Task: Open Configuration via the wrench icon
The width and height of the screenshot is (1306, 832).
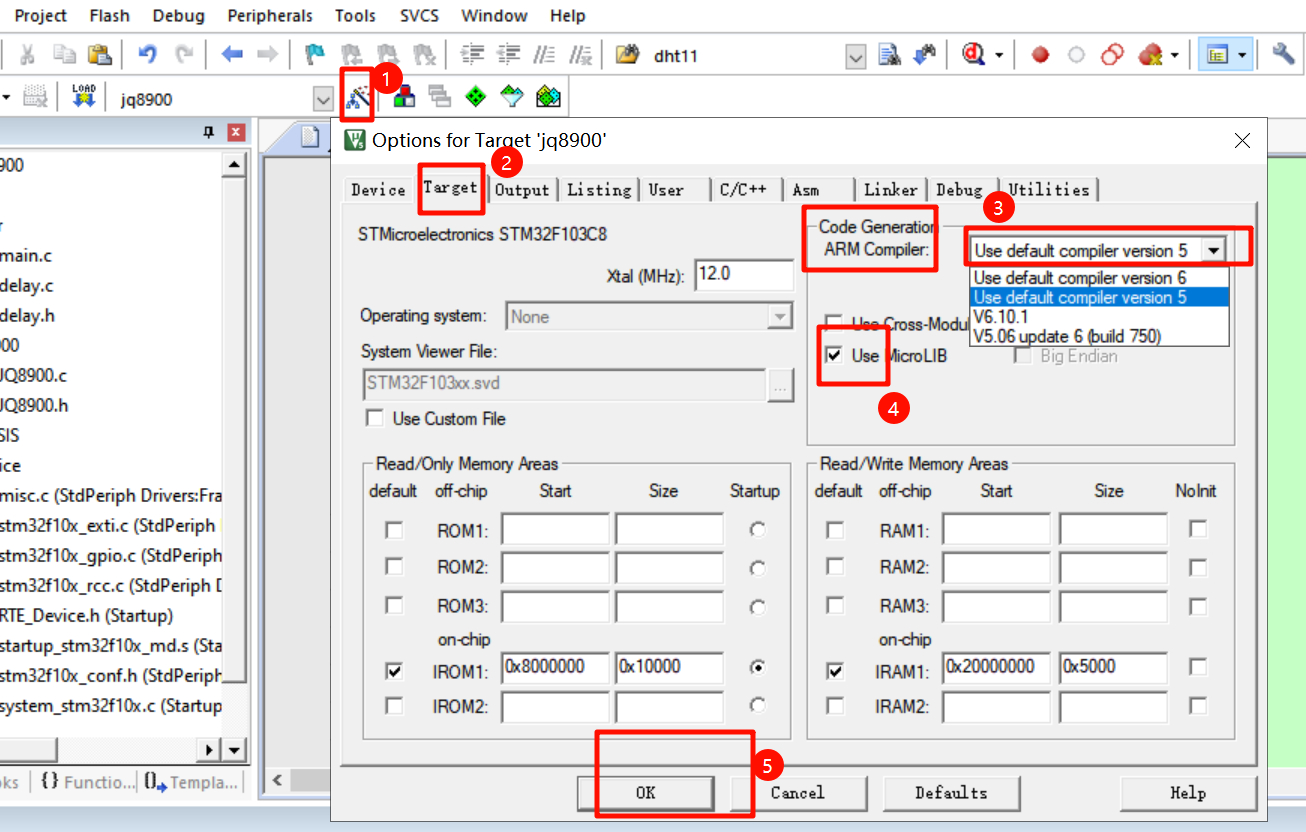Action: tap(1283, 55)
